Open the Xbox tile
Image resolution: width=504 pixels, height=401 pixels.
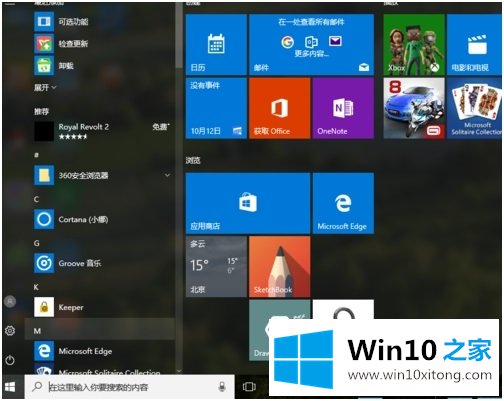click(414, 44)
